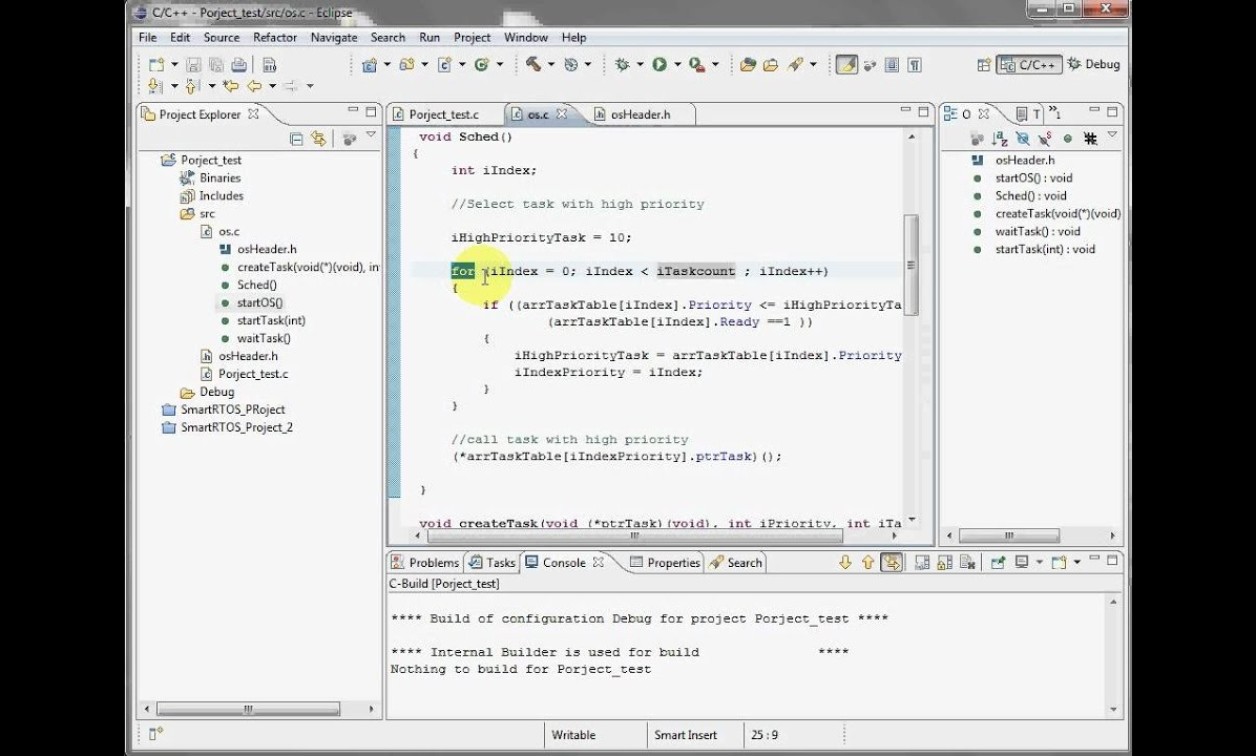Click the editor vertical scrollbar thumb
Image resolution: width=1256 pixels, height=756 pixels.
(x=911, y=265)
